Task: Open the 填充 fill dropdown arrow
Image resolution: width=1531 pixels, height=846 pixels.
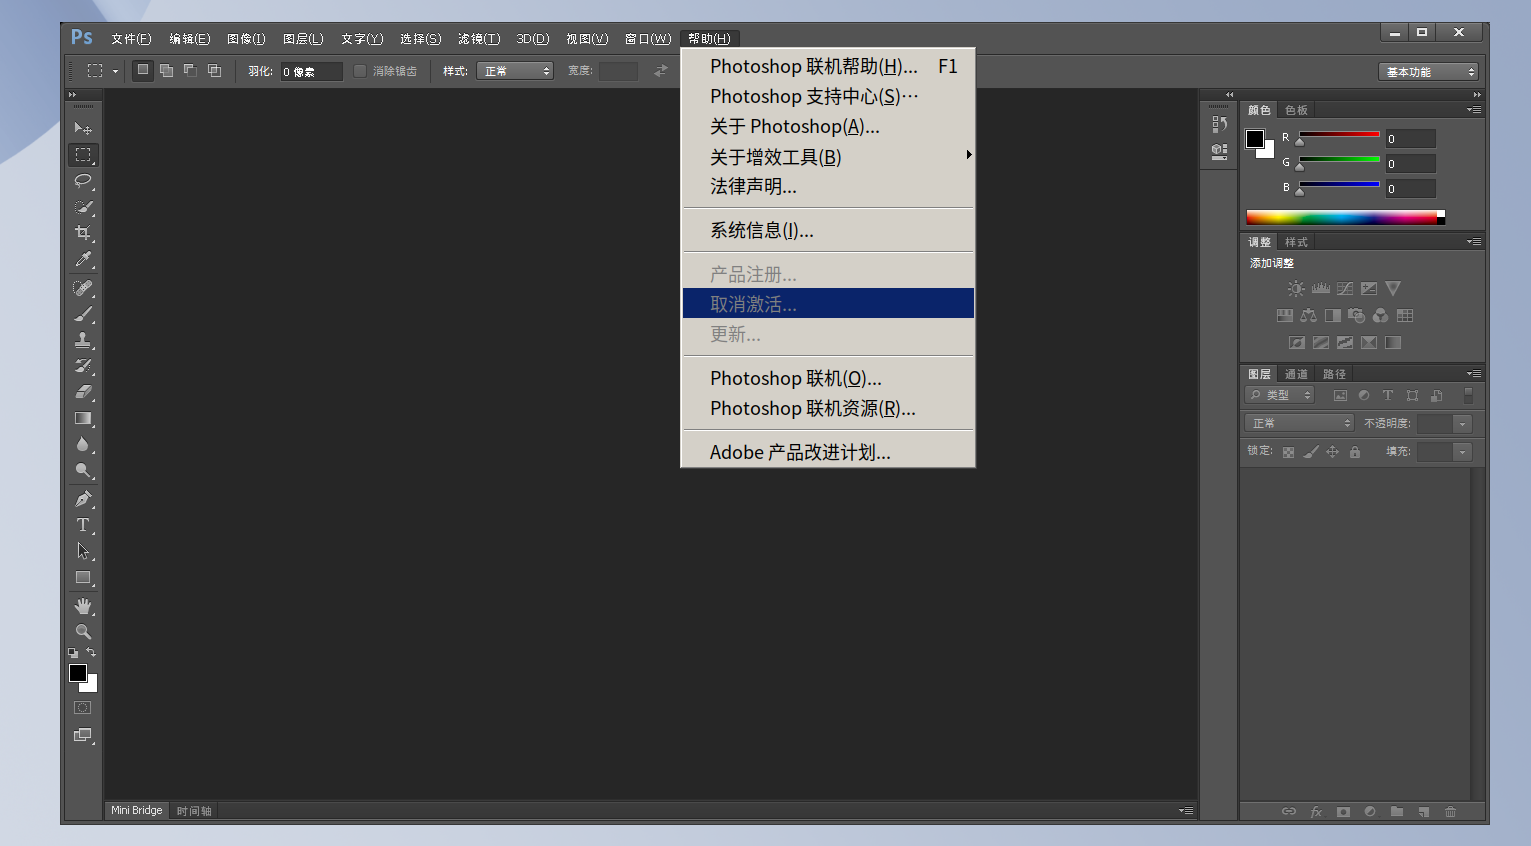Action: point(1462,452)
